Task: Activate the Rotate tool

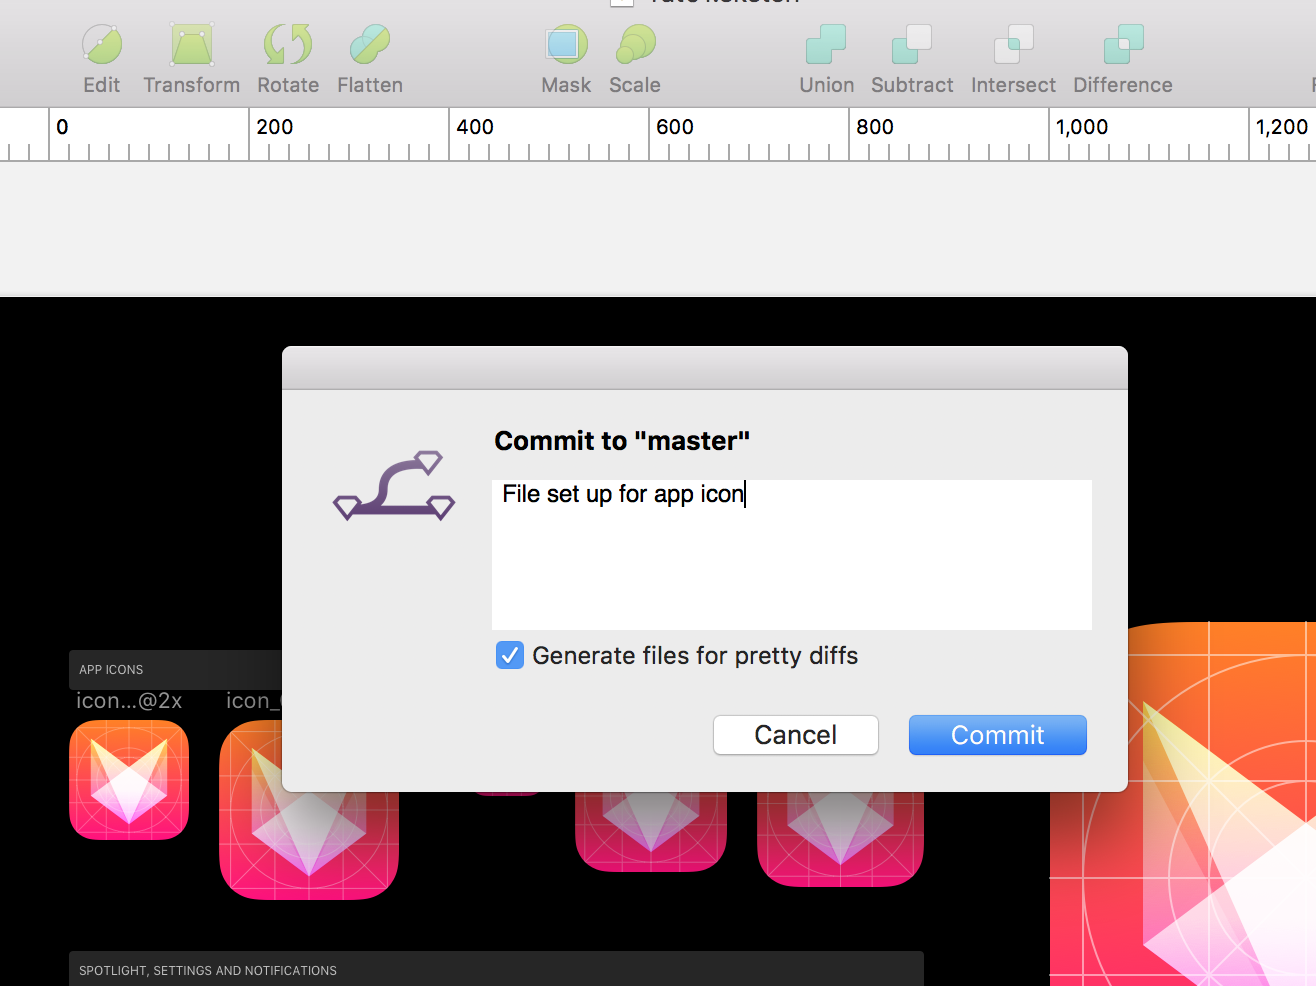Action: [288, 60]
